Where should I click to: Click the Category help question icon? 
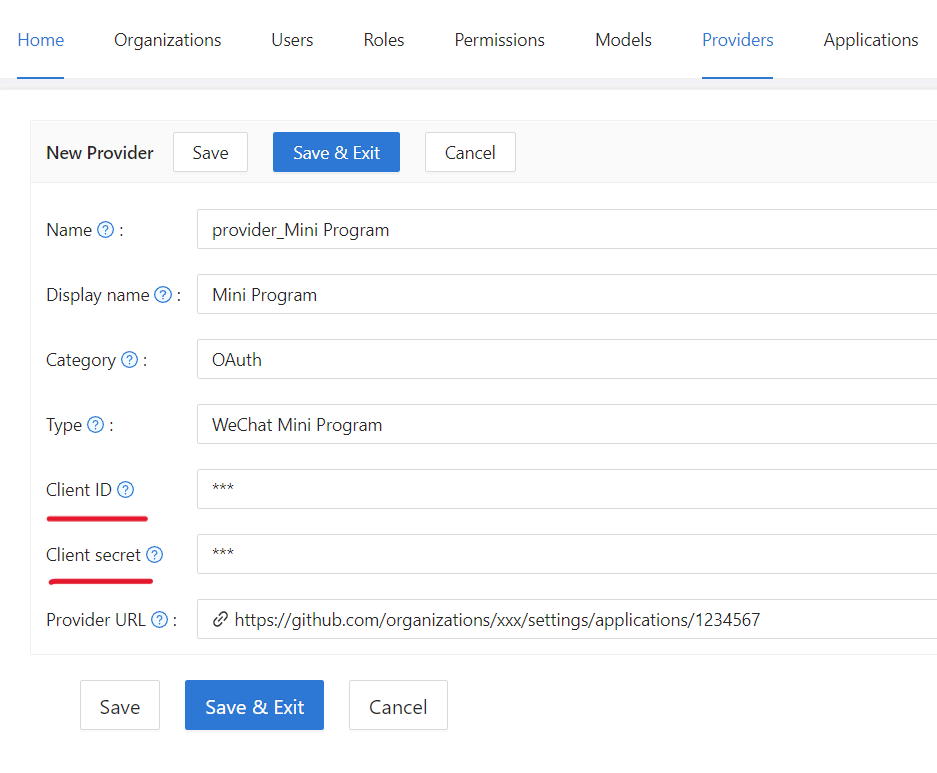pyautogui.click(x=129, y=360)
